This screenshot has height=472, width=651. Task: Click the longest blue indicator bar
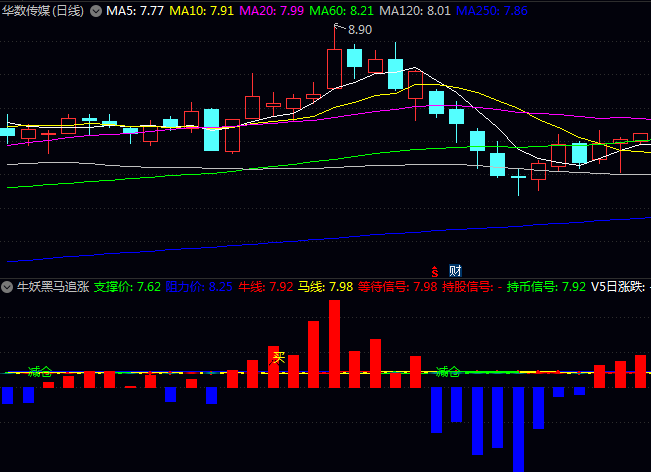click(519, 429)
